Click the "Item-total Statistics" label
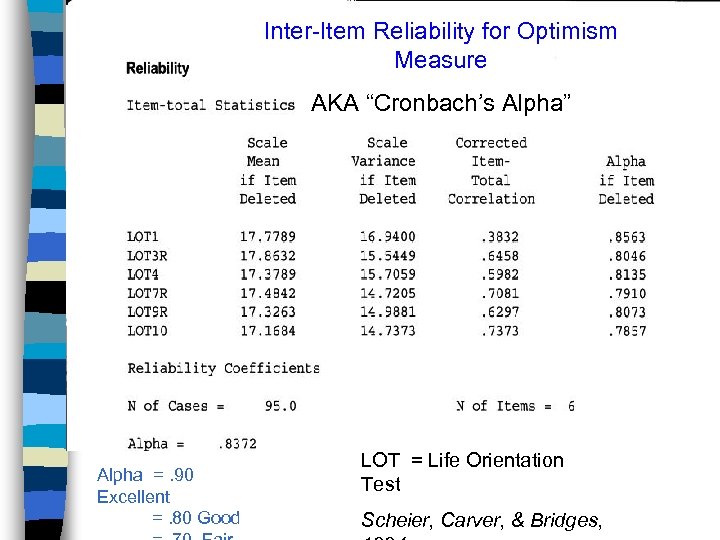The width and height of the screenshot is (720, 540). click(210, 104)
